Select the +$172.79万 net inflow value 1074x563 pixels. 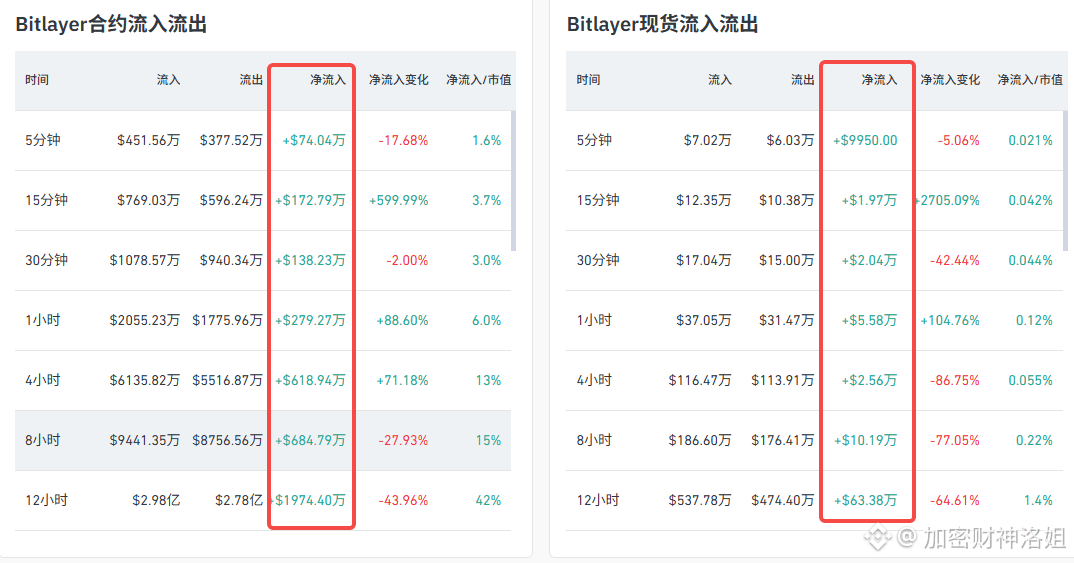click(x=310, y=201)
